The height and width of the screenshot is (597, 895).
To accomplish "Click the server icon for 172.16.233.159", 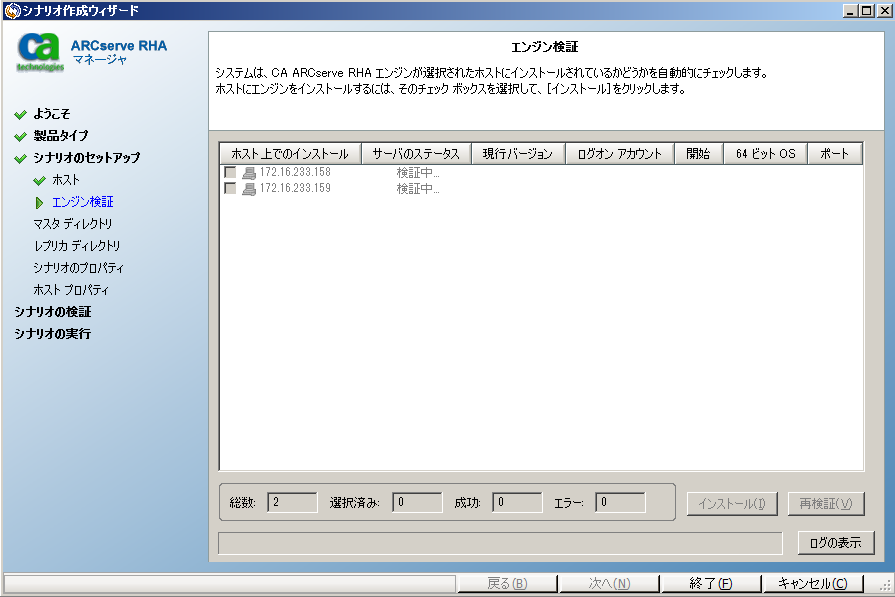I will pyautogui.click(x=249, y=189).
